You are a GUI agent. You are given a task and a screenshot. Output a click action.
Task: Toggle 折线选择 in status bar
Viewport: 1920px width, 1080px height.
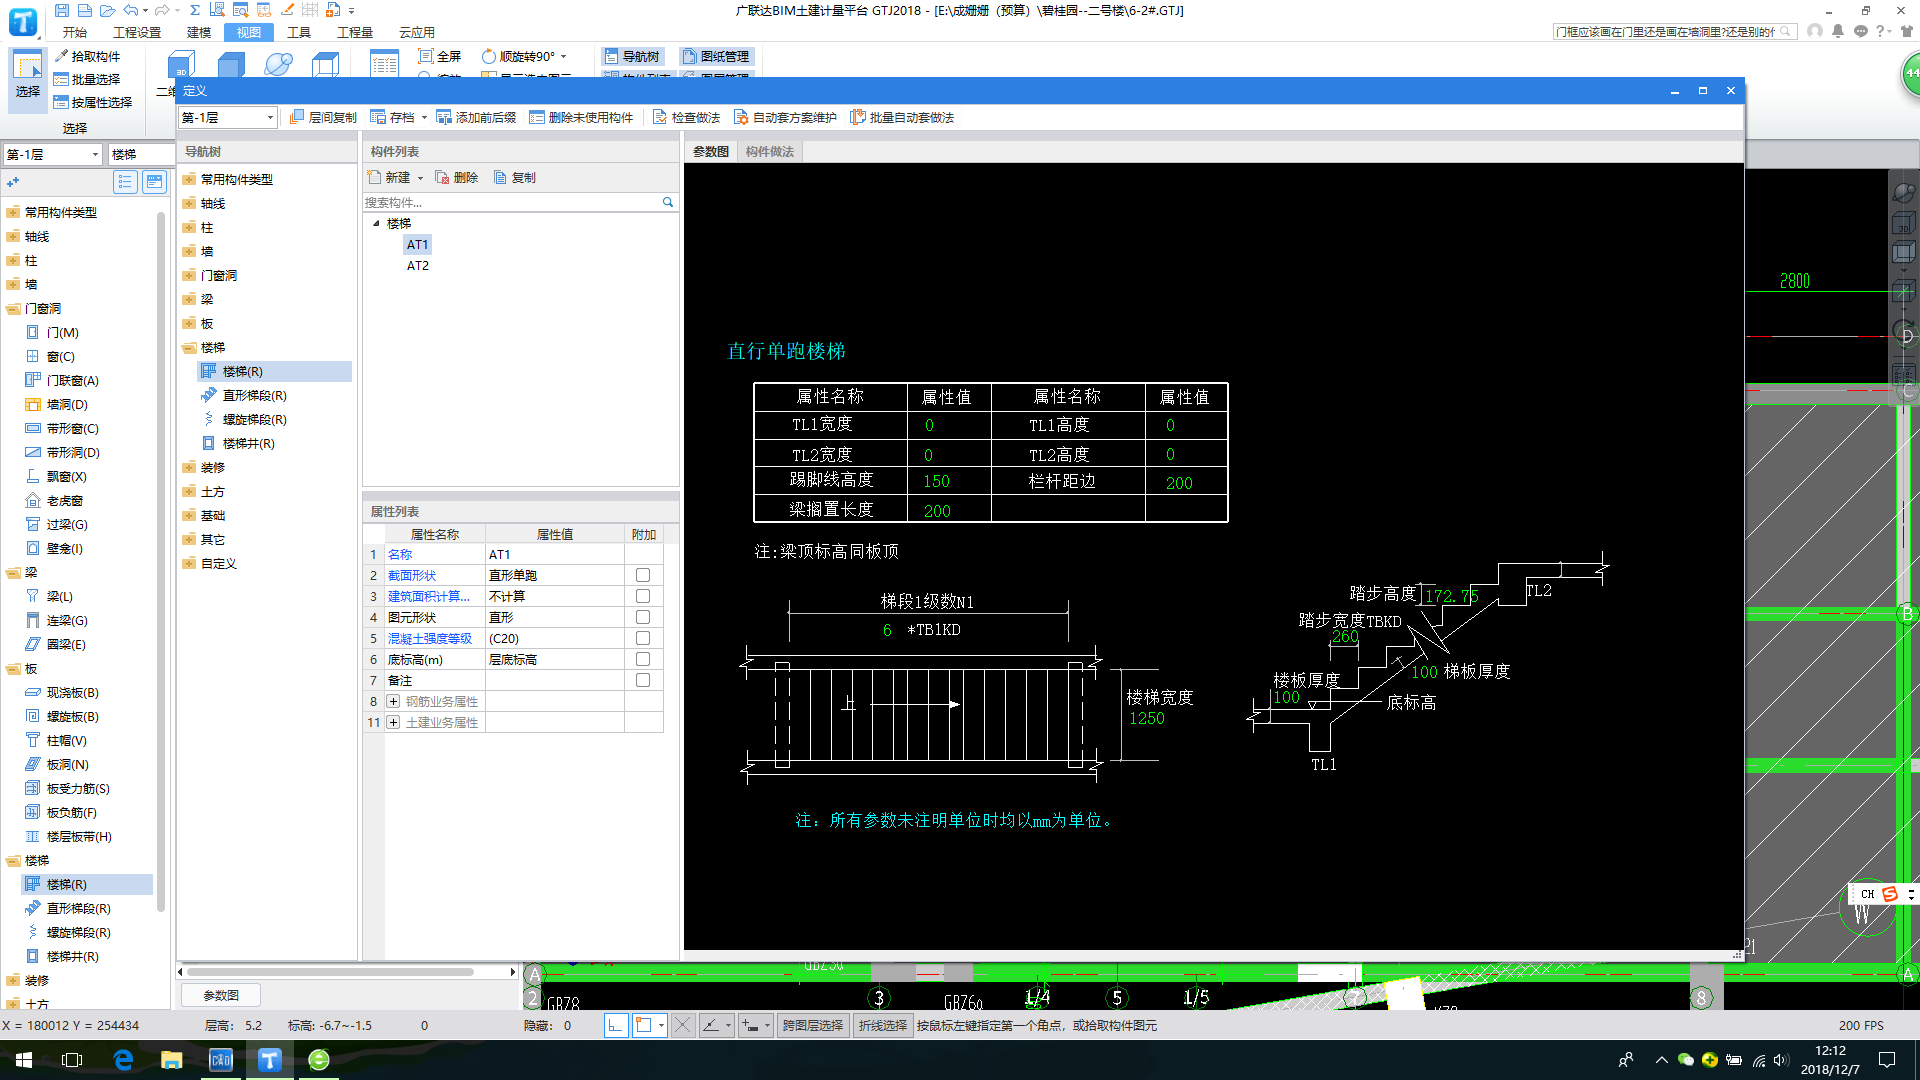coord(882,1025)
